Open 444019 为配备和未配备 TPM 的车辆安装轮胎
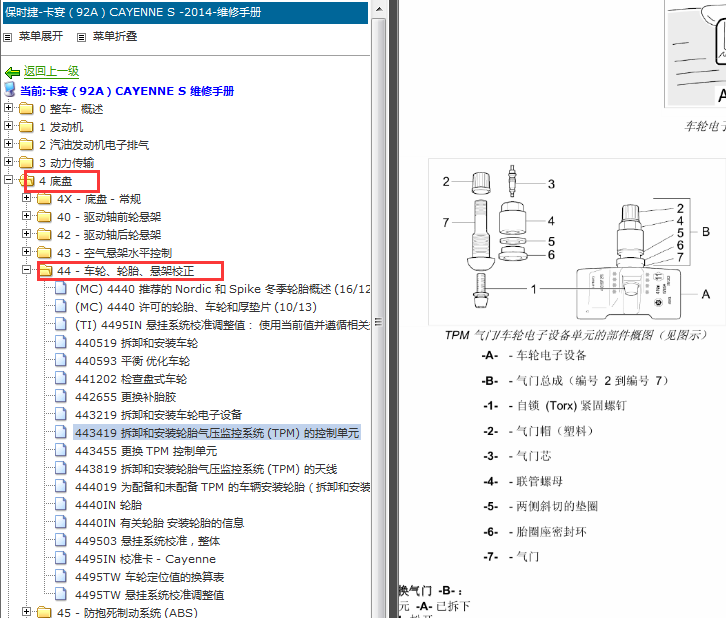 tap(222, 487)
